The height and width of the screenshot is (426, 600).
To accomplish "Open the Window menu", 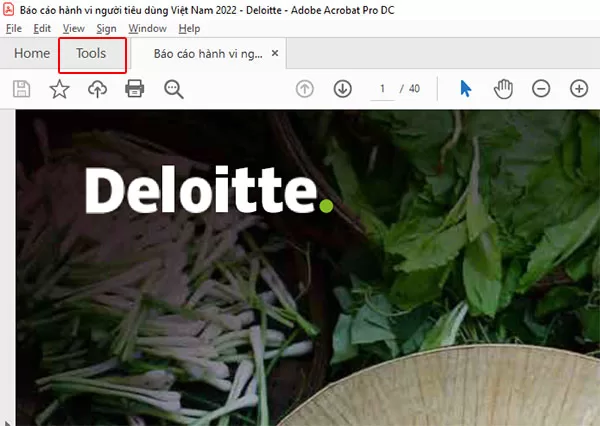I will 147,29.
